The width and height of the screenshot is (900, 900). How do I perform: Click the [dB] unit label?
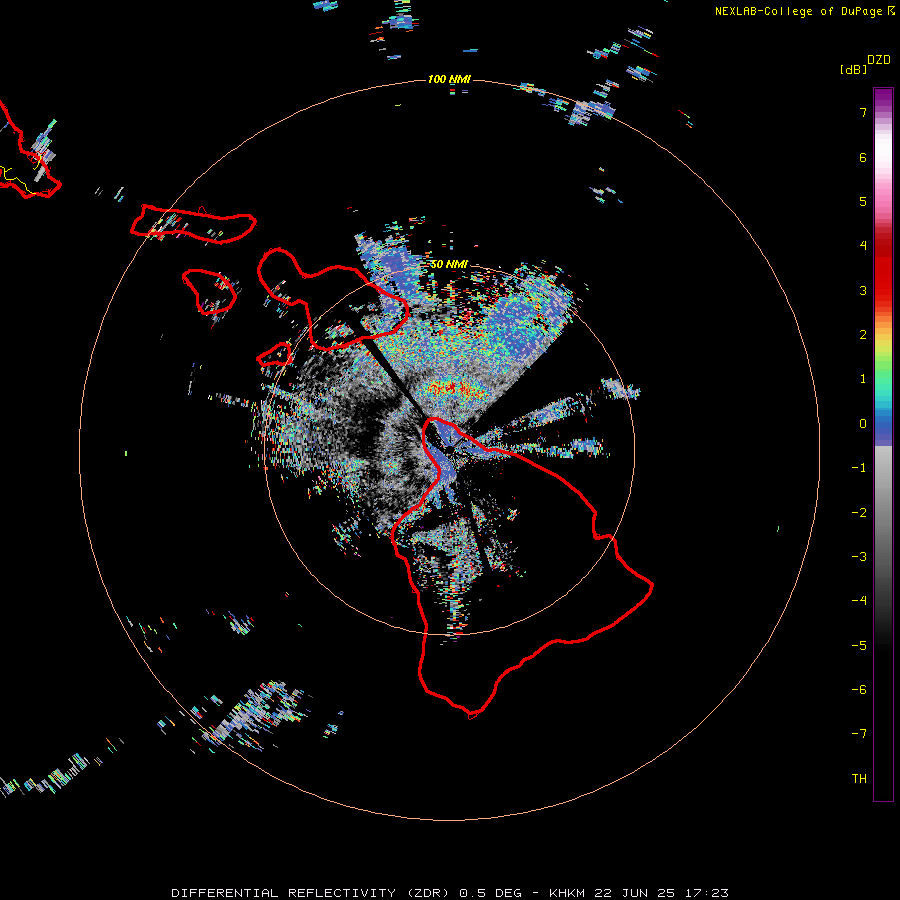click(854, 69)
